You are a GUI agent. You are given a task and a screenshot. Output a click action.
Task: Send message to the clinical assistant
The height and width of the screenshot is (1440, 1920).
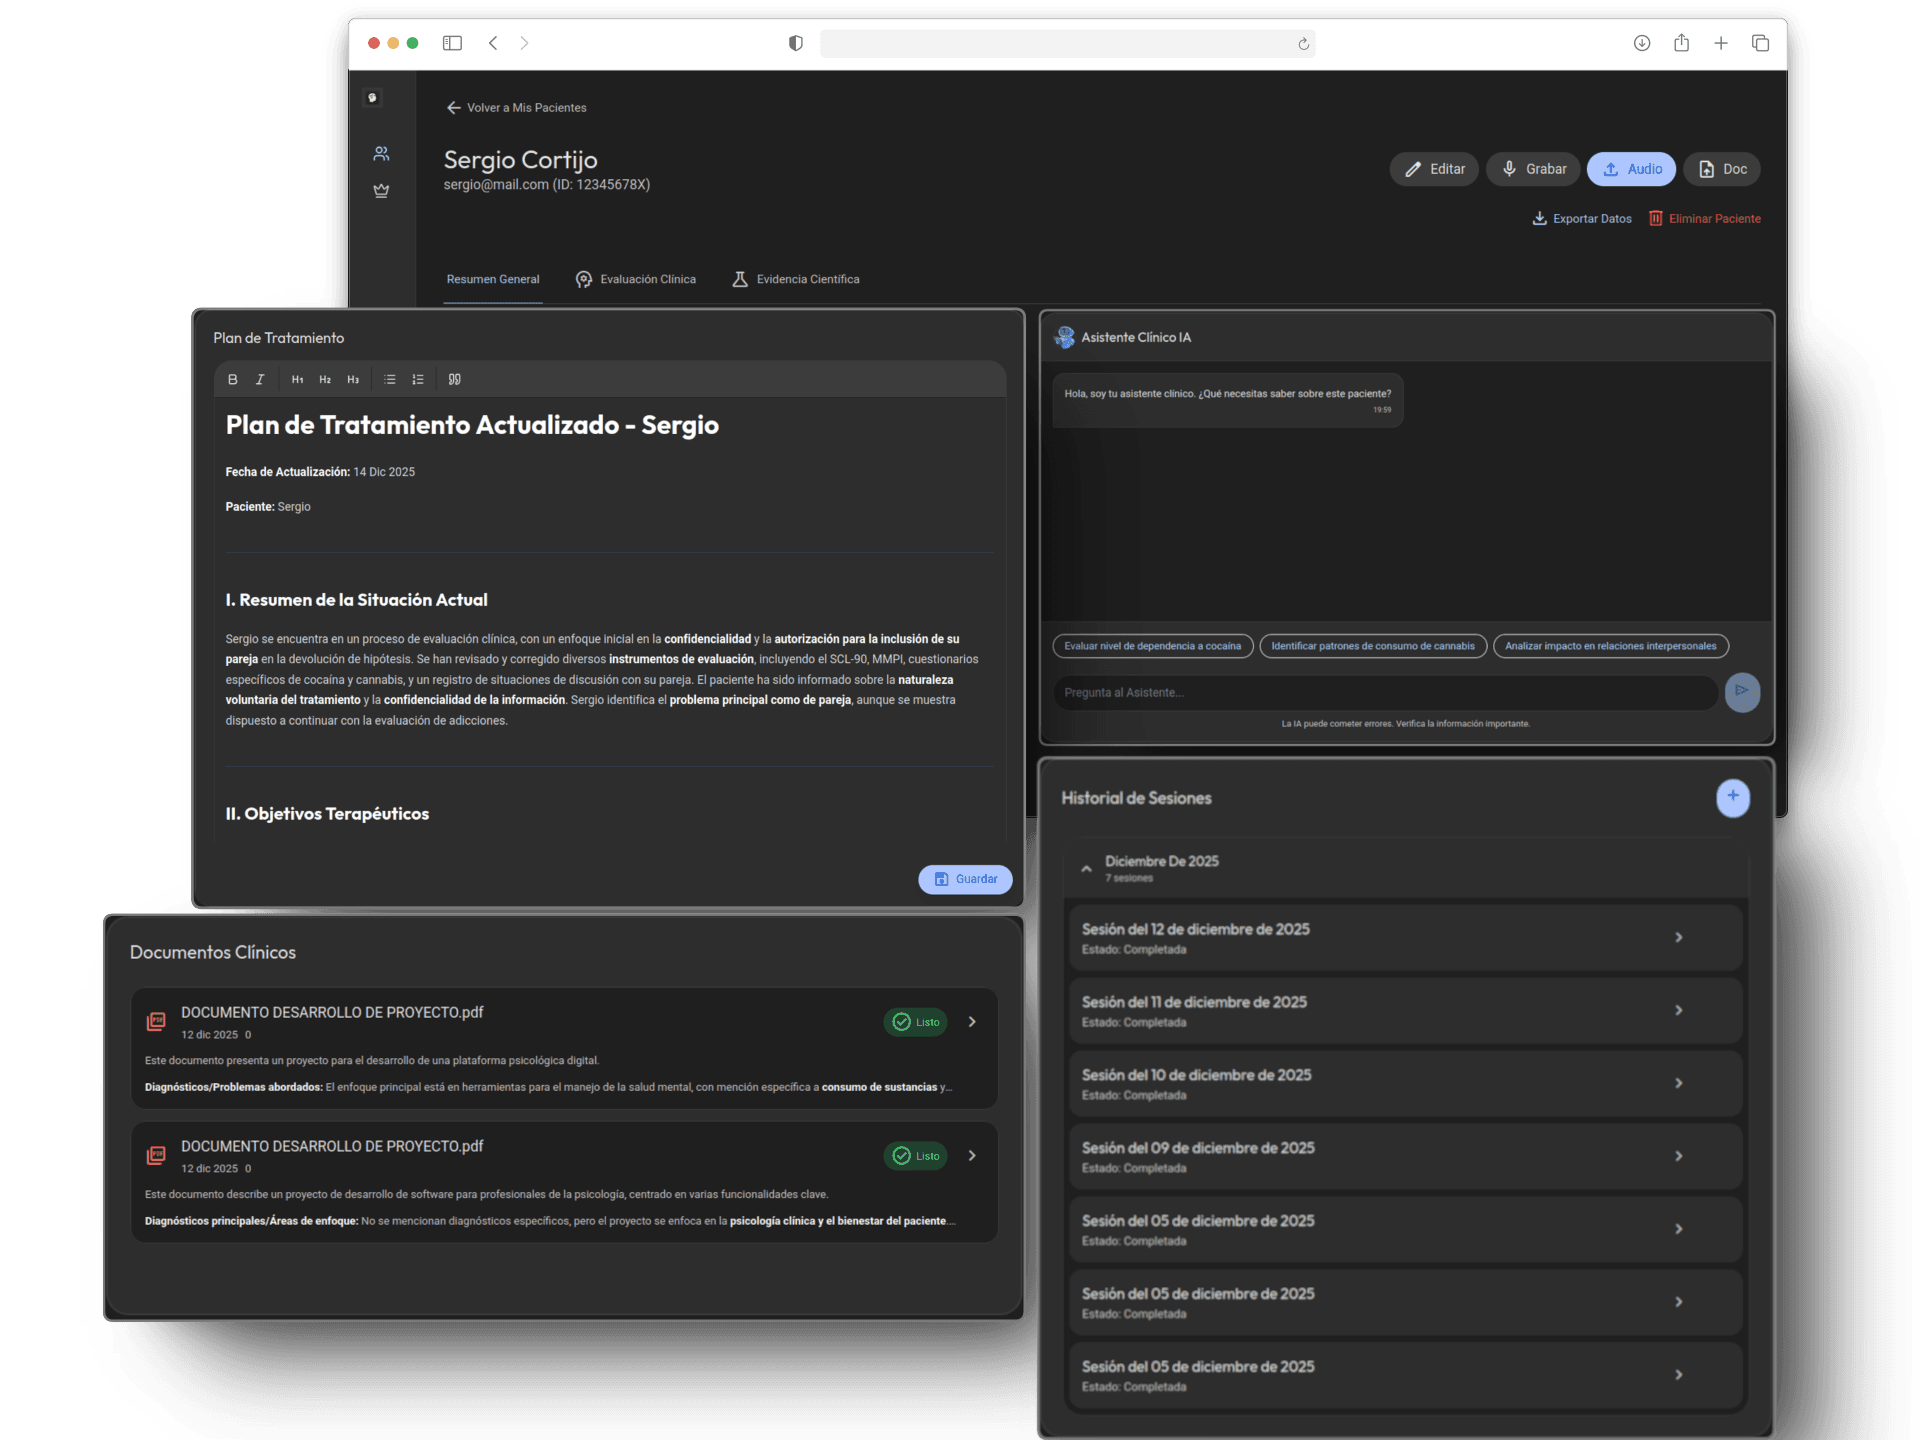pos(1741,691)
